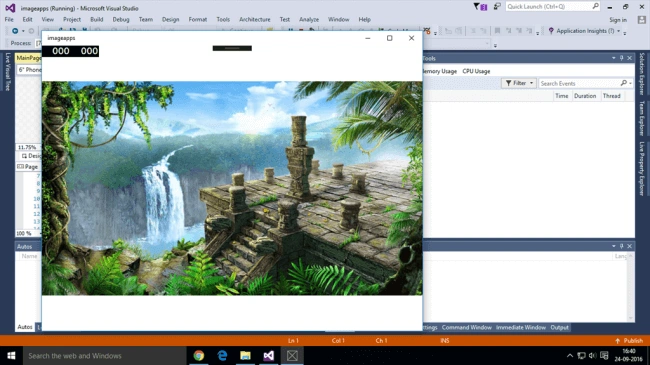This screenshot has width=650, height=365.
Task: Open the Filter dropdown in Diagnostic Tools
Action: pos(519,83)
